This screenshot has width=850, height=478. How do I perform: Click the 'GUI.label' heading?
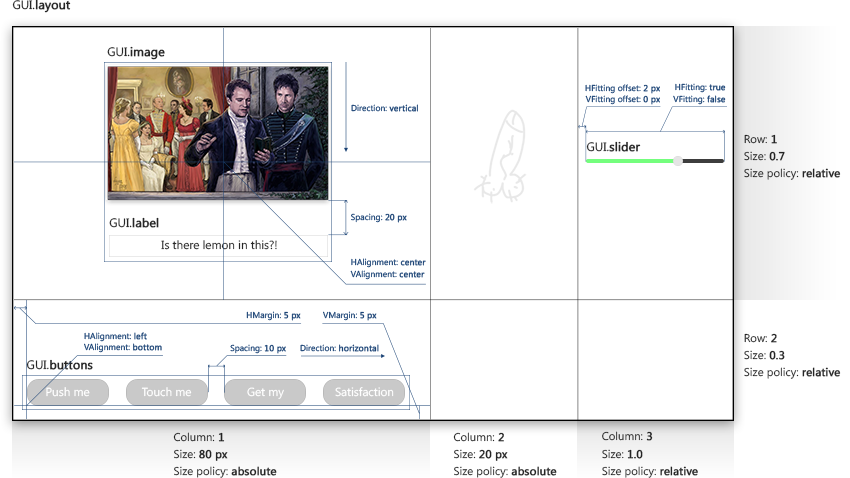(x=134, y=223)
